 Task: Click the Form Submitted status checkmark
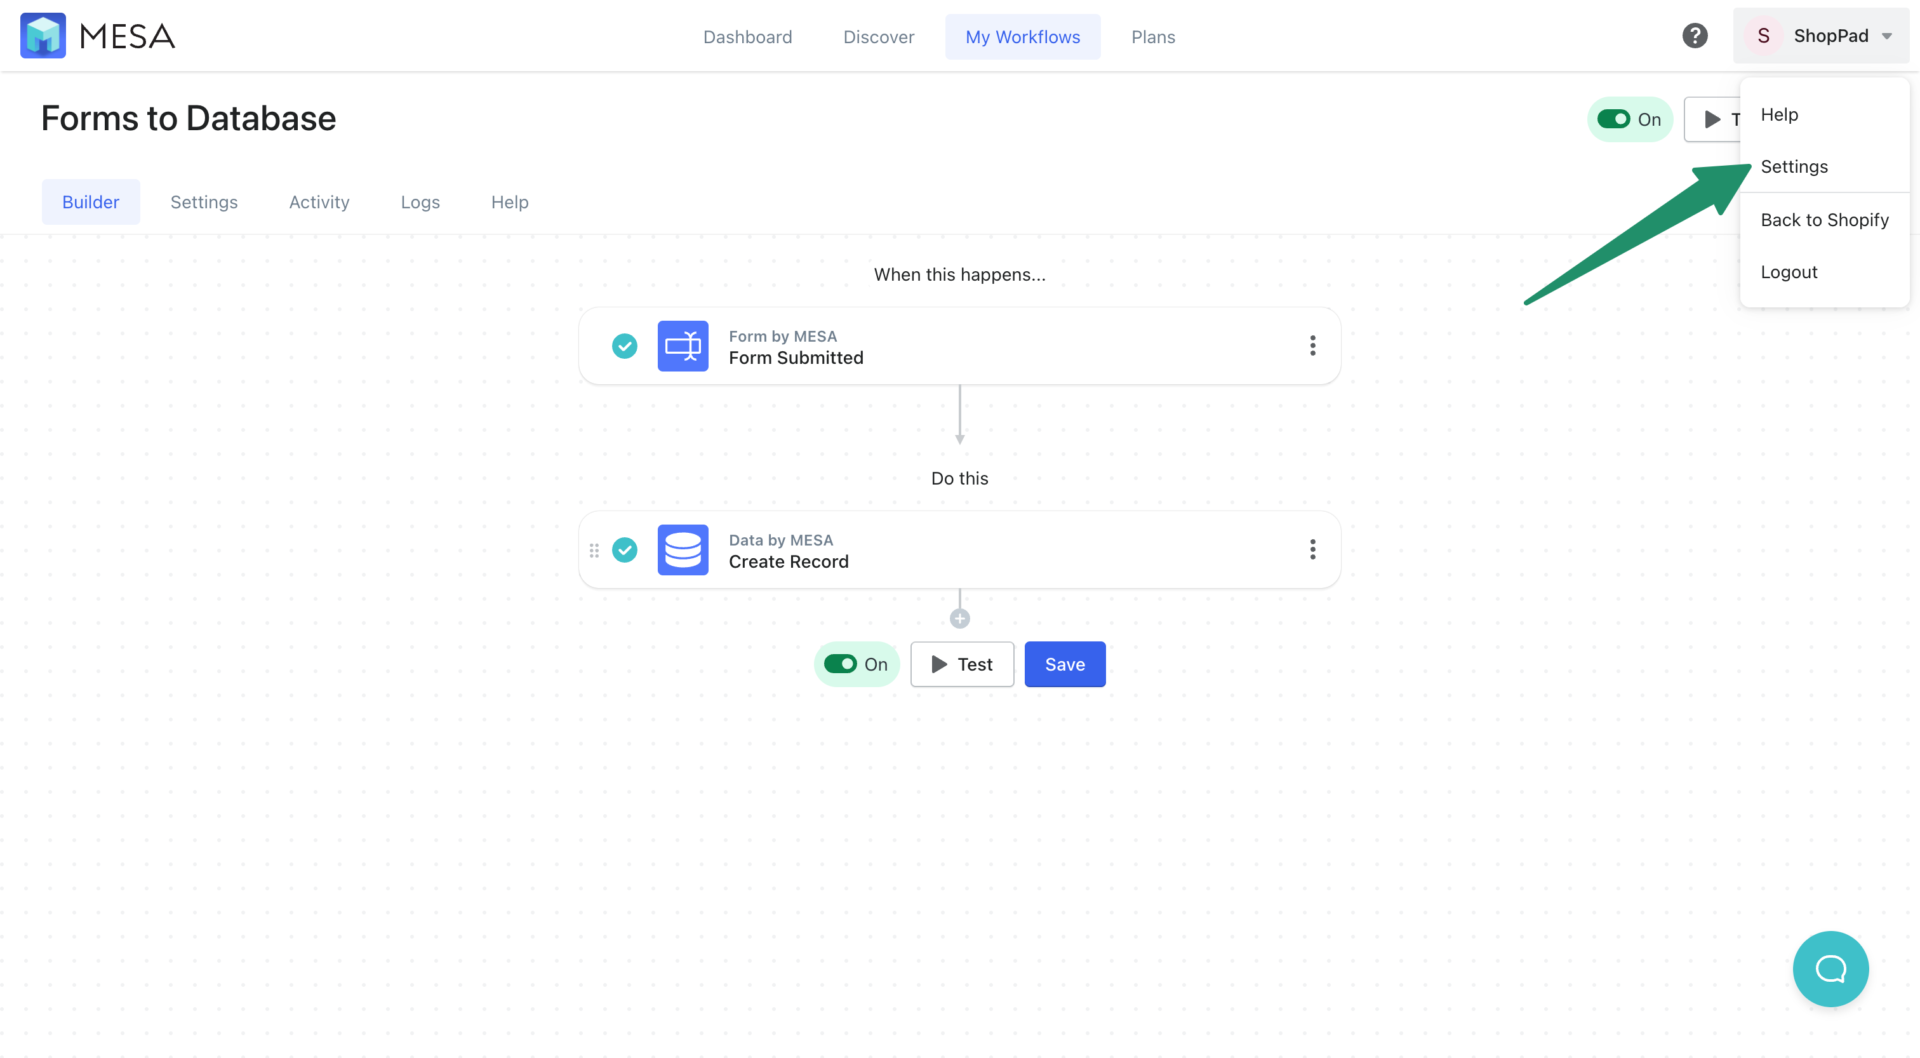(x=625, y=346)
